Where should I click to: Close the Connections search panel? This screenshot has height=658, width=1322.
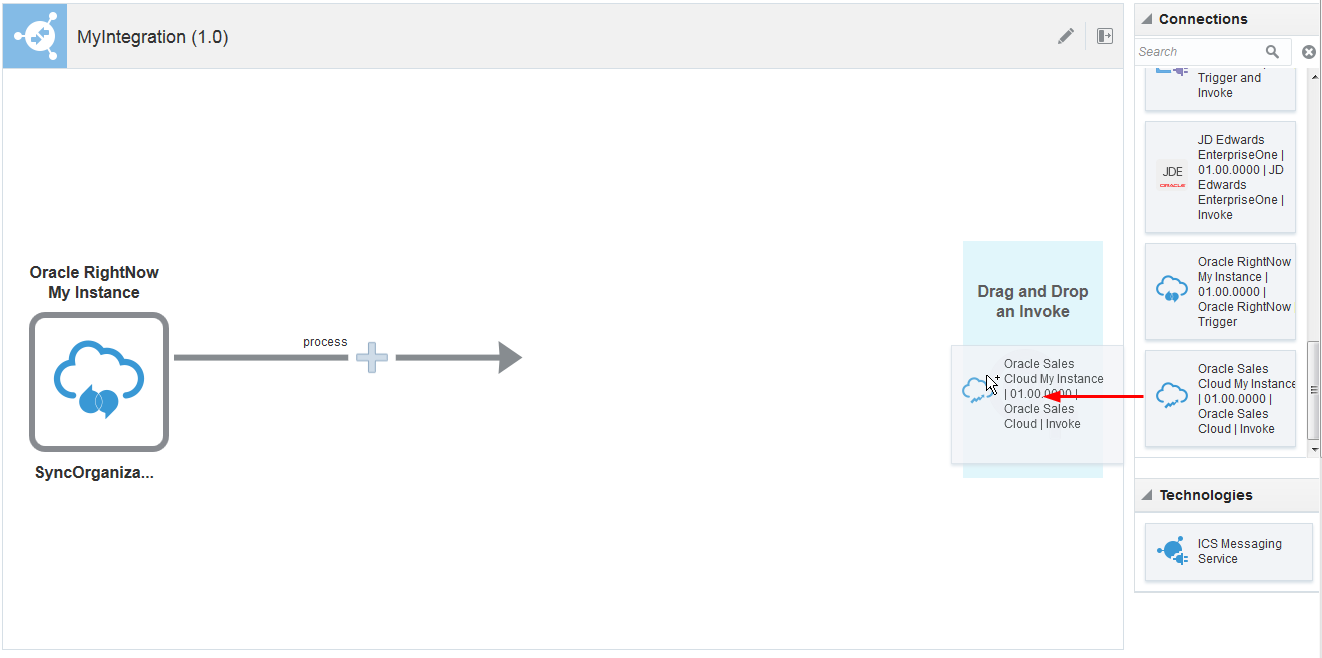coord(1309,51)
